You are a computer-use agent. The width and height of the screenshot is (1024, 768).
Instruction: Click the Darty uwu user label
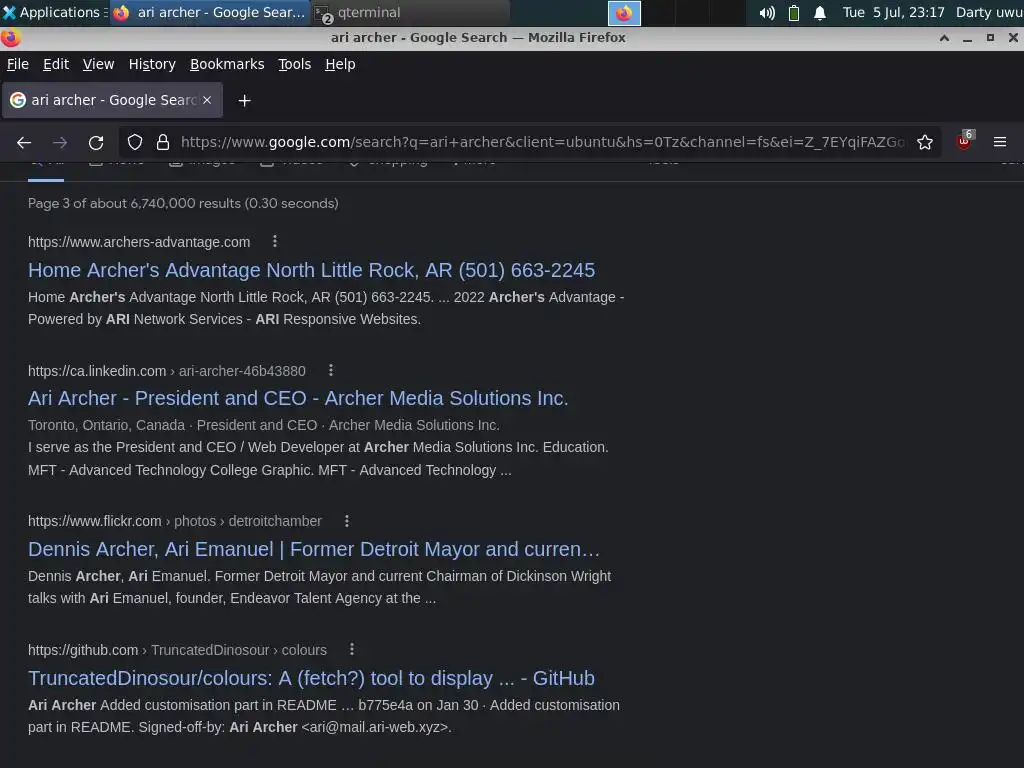[x=989, y=12]
